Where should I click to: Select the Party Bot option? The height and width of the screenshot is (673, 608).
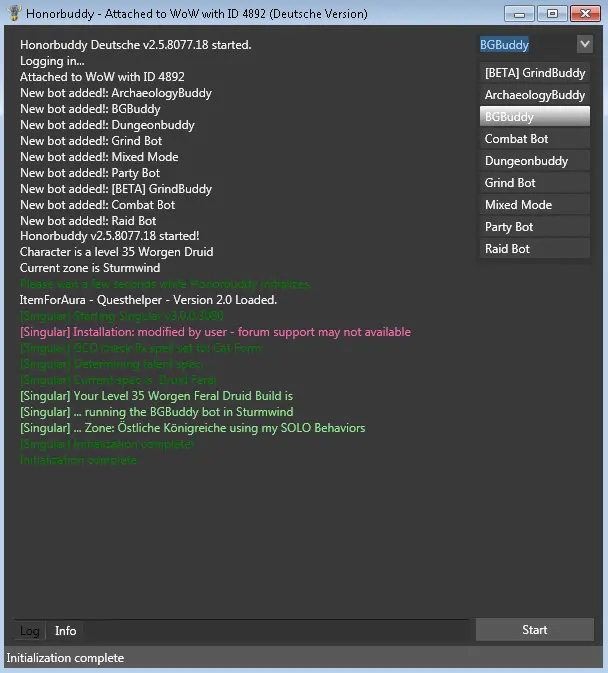(534, 227)
